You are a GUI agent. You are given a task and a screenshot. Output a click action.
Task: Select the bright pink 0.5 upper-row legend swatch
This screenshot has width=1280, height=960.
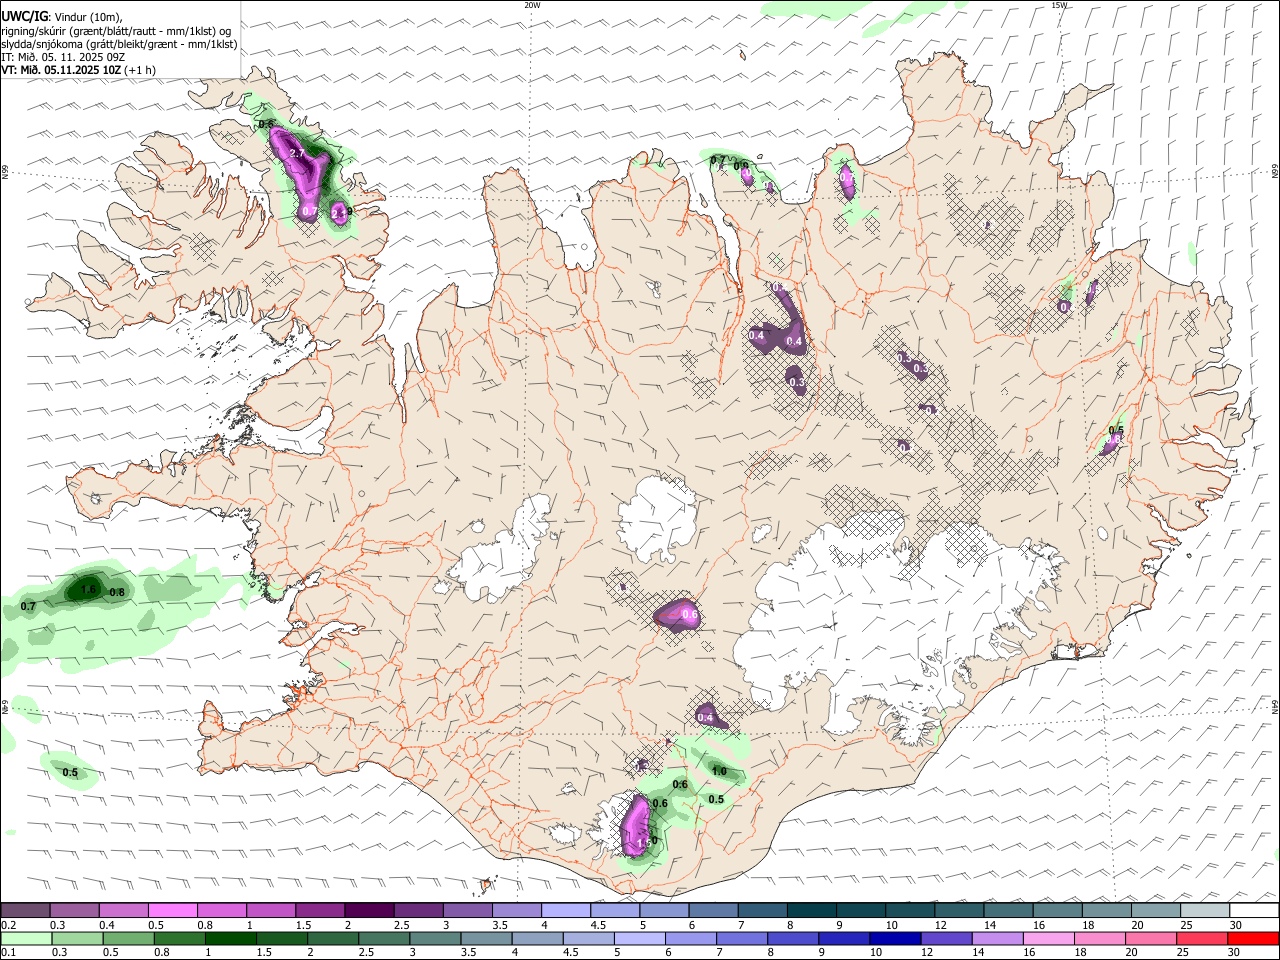pos(173,911)
